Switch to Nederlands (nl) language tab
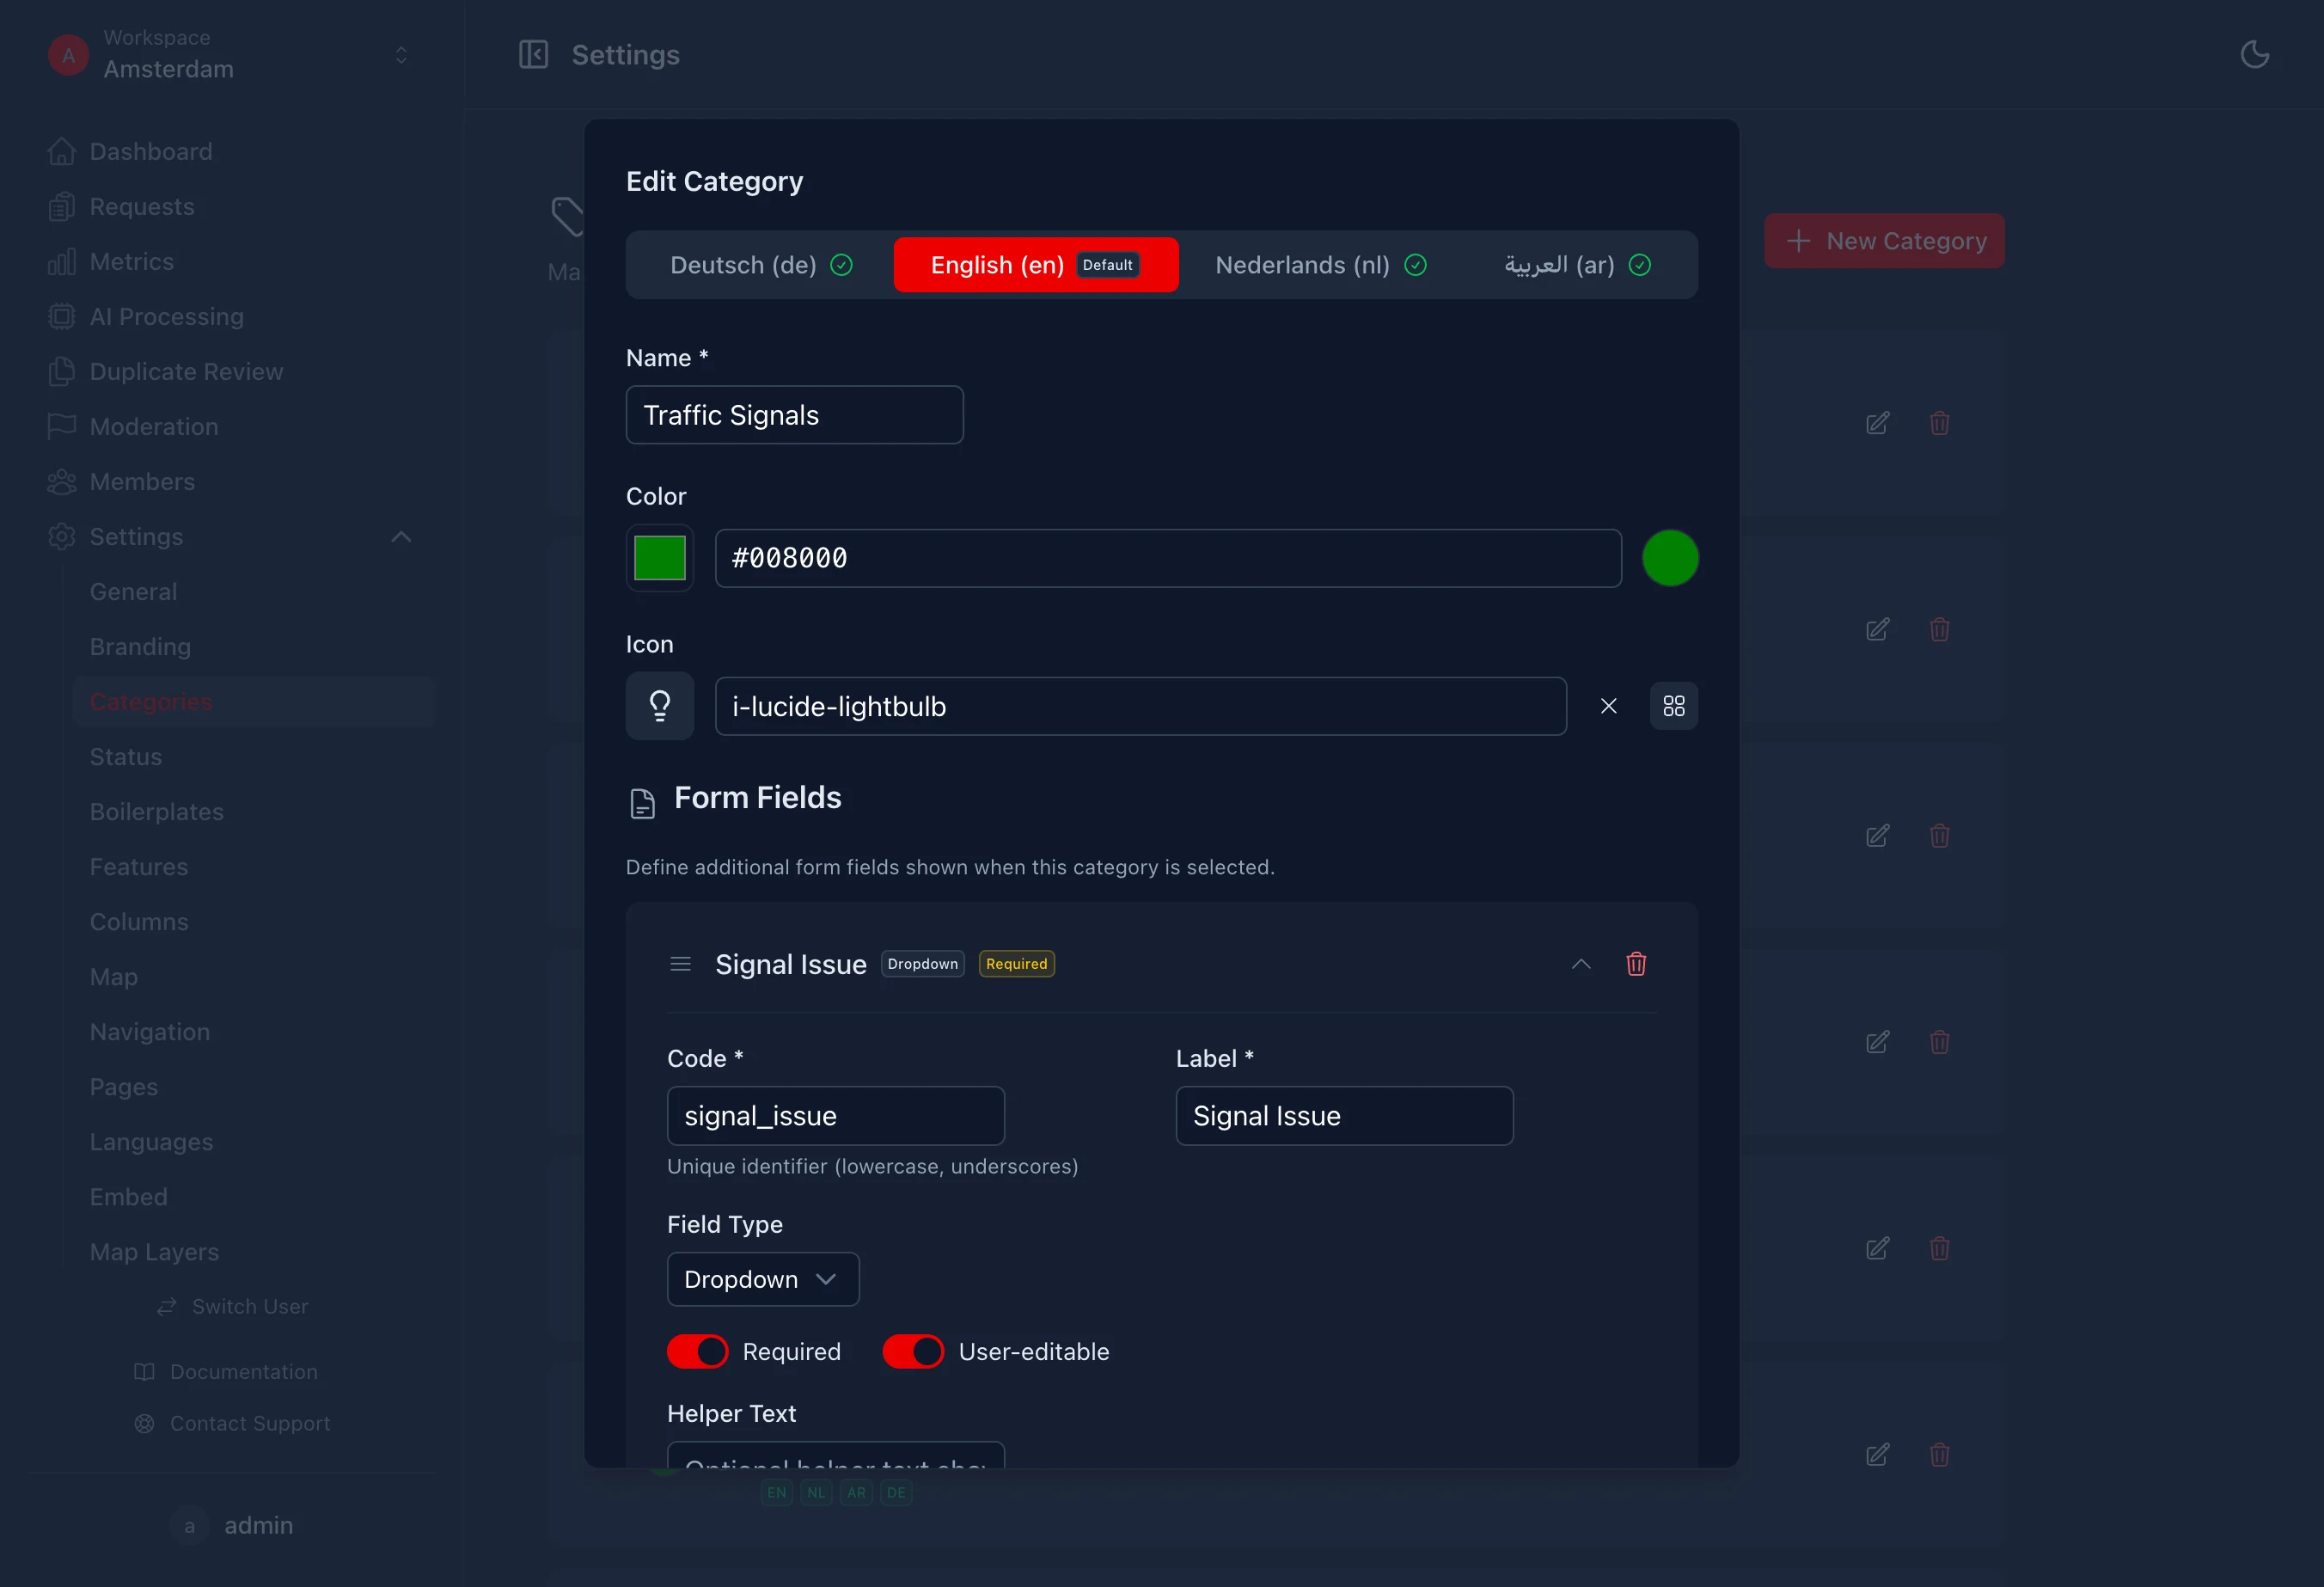Image resolution: width=2324 pixels, height=1587 pixels. pyautogui.click(x=1320, y=265)
